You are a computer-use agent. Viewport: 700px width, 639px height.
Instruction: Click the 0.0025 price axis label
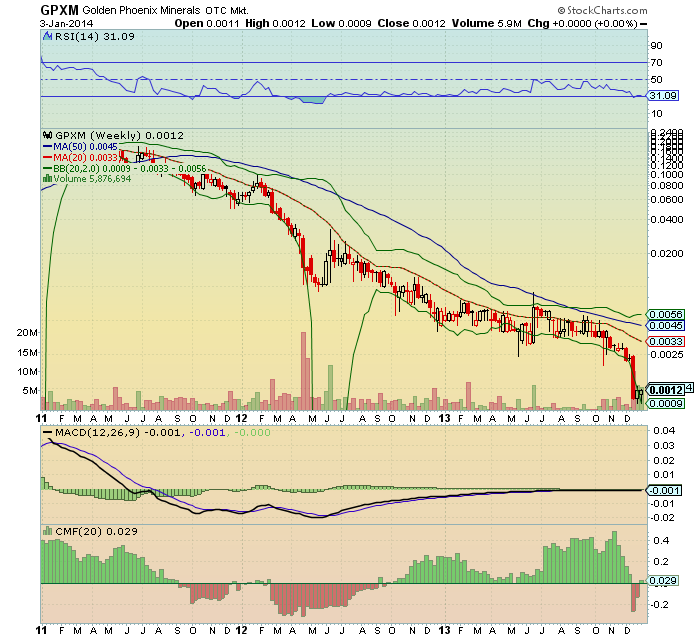tap(667, 355)
